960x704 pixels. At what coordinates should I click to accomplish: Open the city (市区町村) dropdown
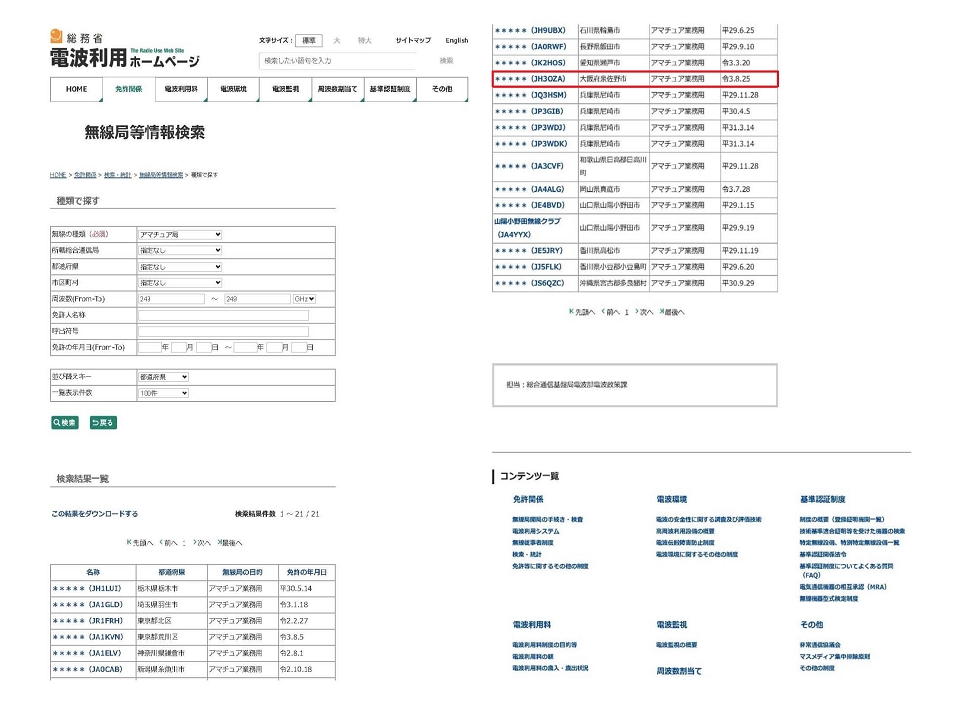pyautogui.click(x=180, y=283)
